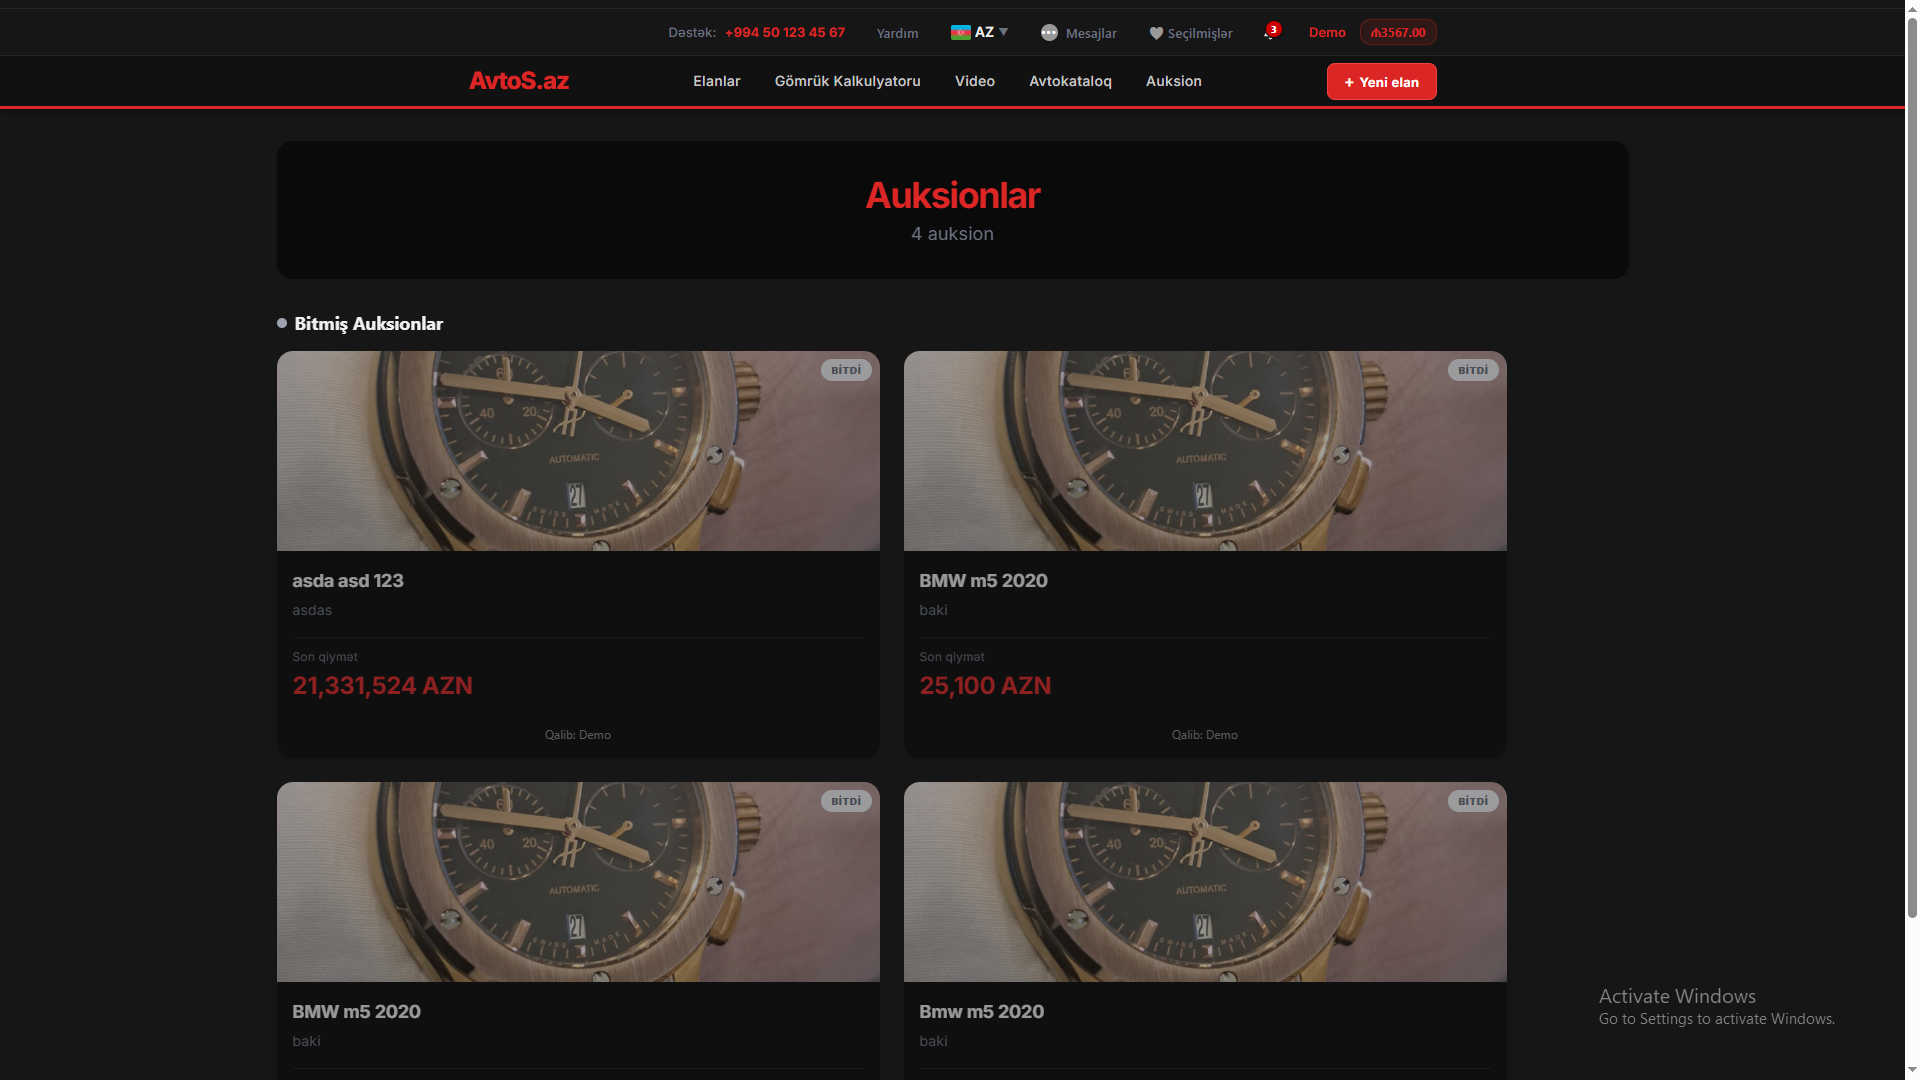Open the Elanlar menu item
The image size is (1920, 1080).
pos(716,81)
